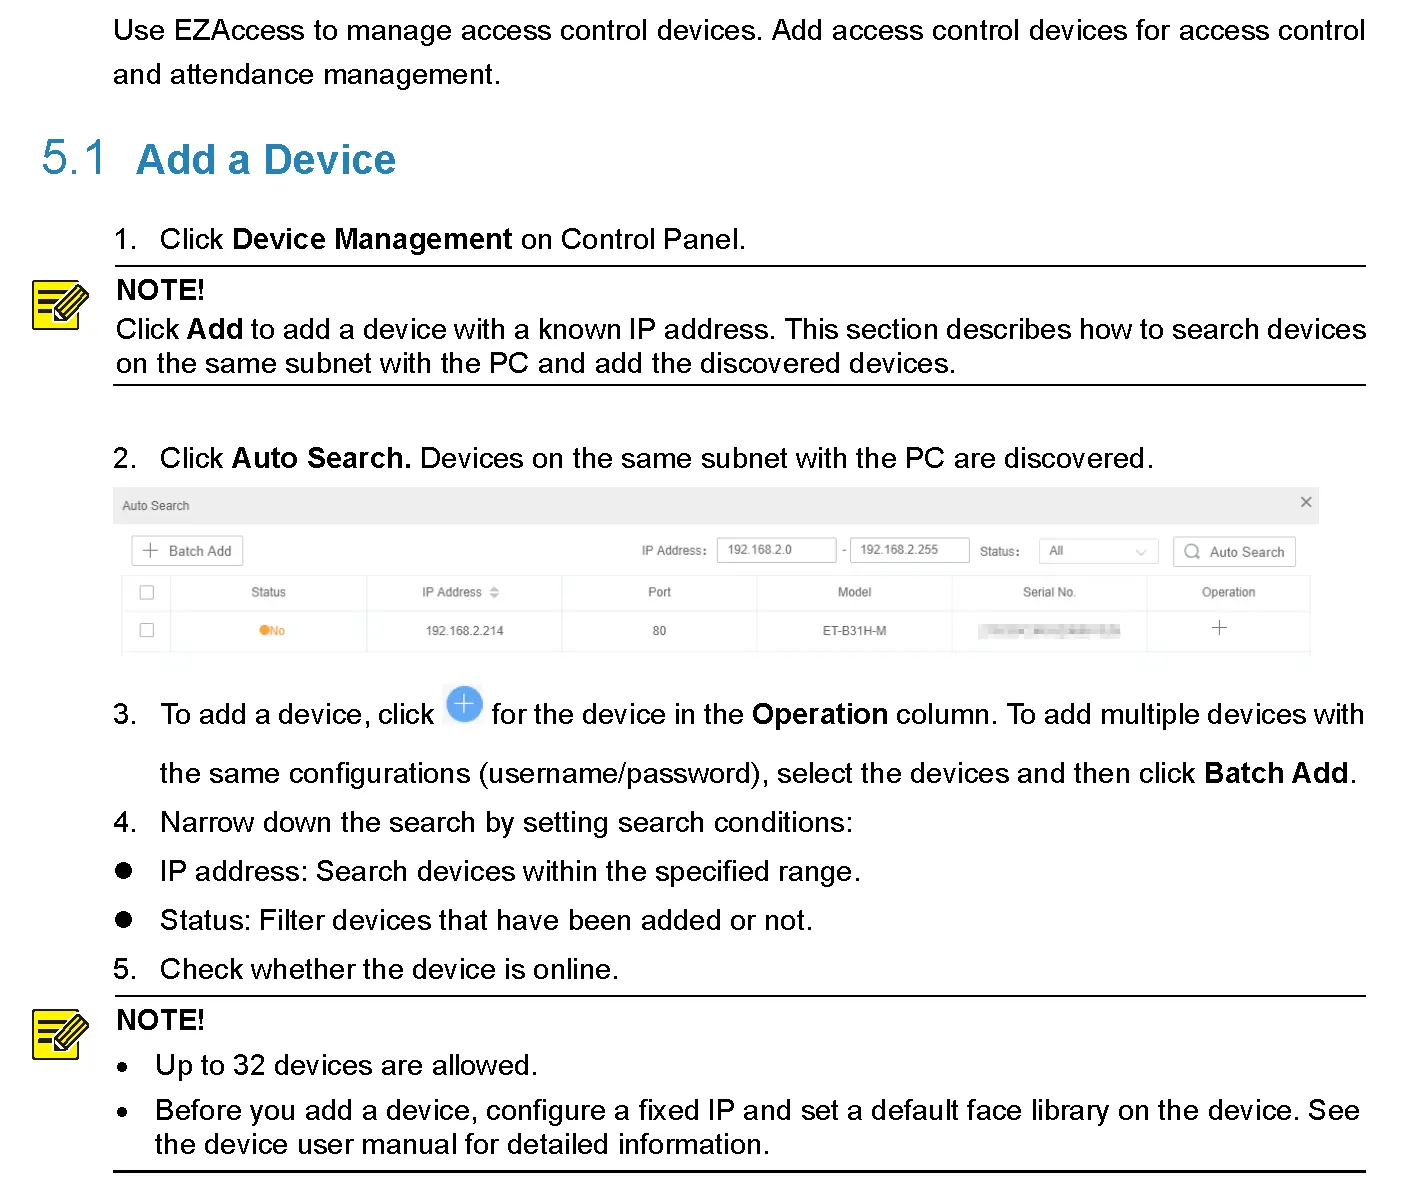The image size is (1424, 1195).
Task: Click the plus icon inside Batch Add
Action: (150, 550)
